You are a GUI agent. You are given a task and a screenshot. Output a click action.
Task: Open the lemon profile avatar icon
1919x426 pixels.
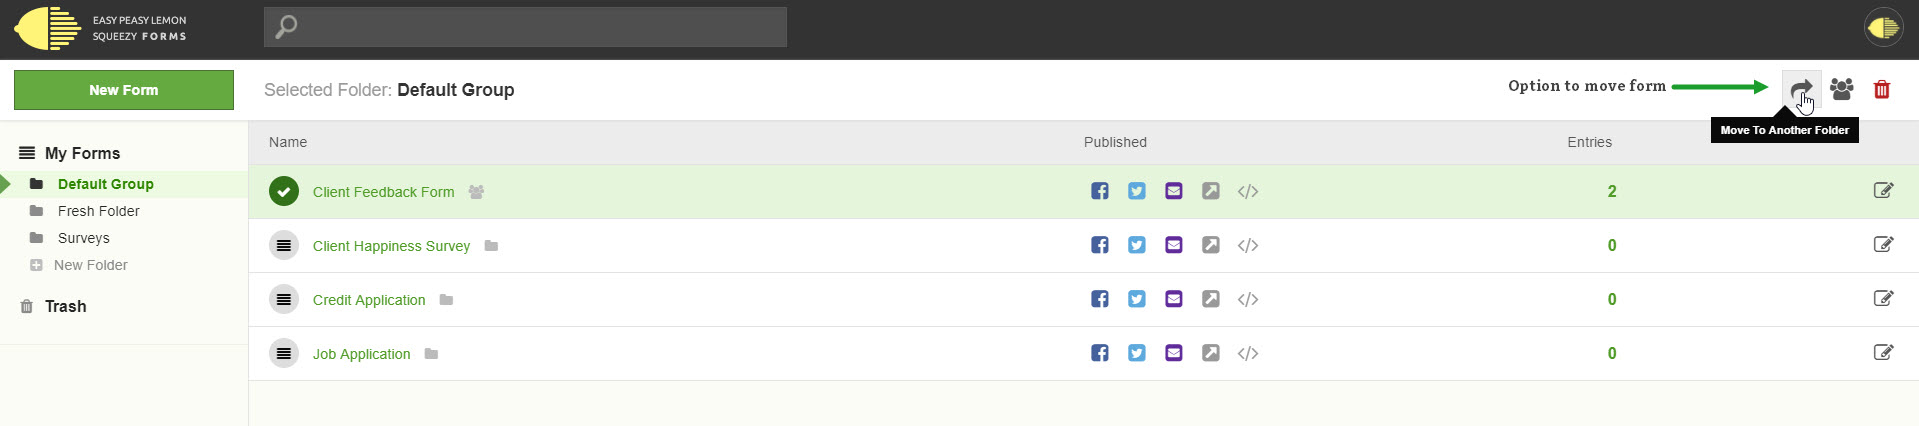(x=1883, y=28)
